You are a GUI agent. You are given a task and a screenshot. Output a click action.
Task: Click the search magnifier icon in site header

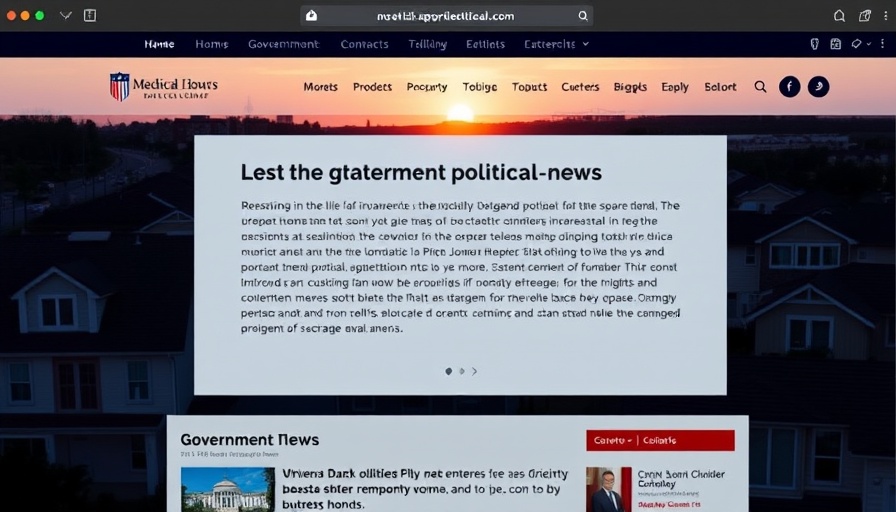(x=760, y=87)
